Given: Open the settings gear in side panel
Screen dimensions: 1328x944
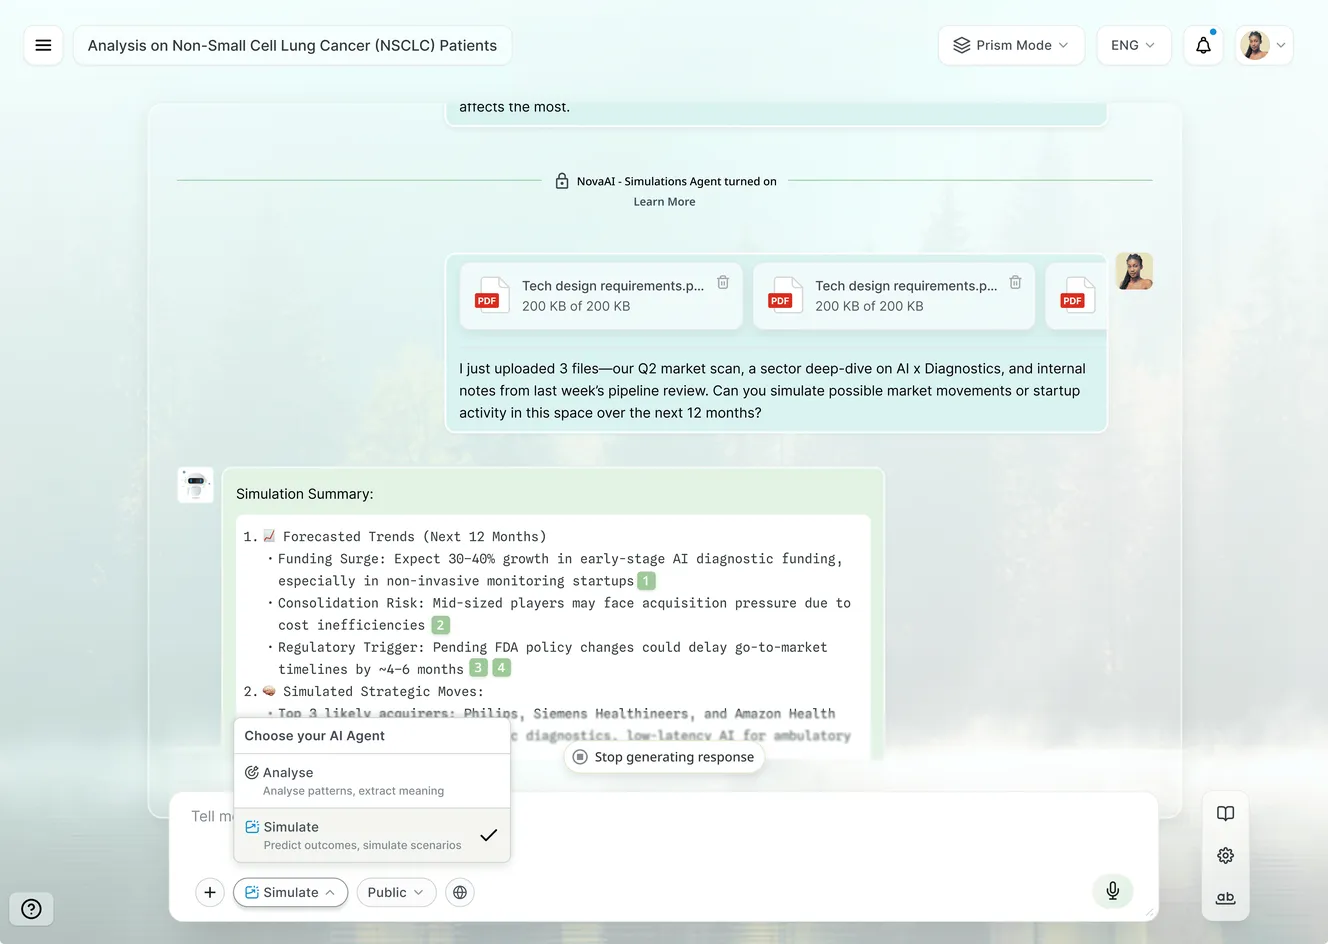Looking at the screenshot, I should click(x=1225, y=855).
